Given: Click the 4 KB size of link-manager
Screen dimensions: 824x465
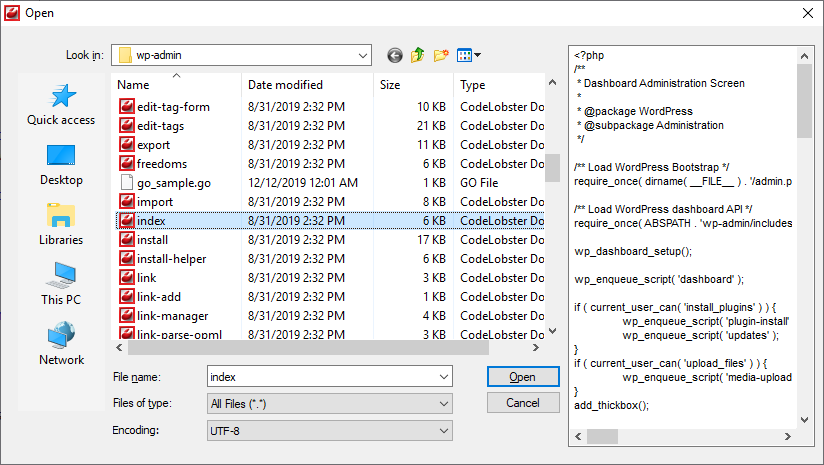Looking at the screenshot, I should click(434, 315).
